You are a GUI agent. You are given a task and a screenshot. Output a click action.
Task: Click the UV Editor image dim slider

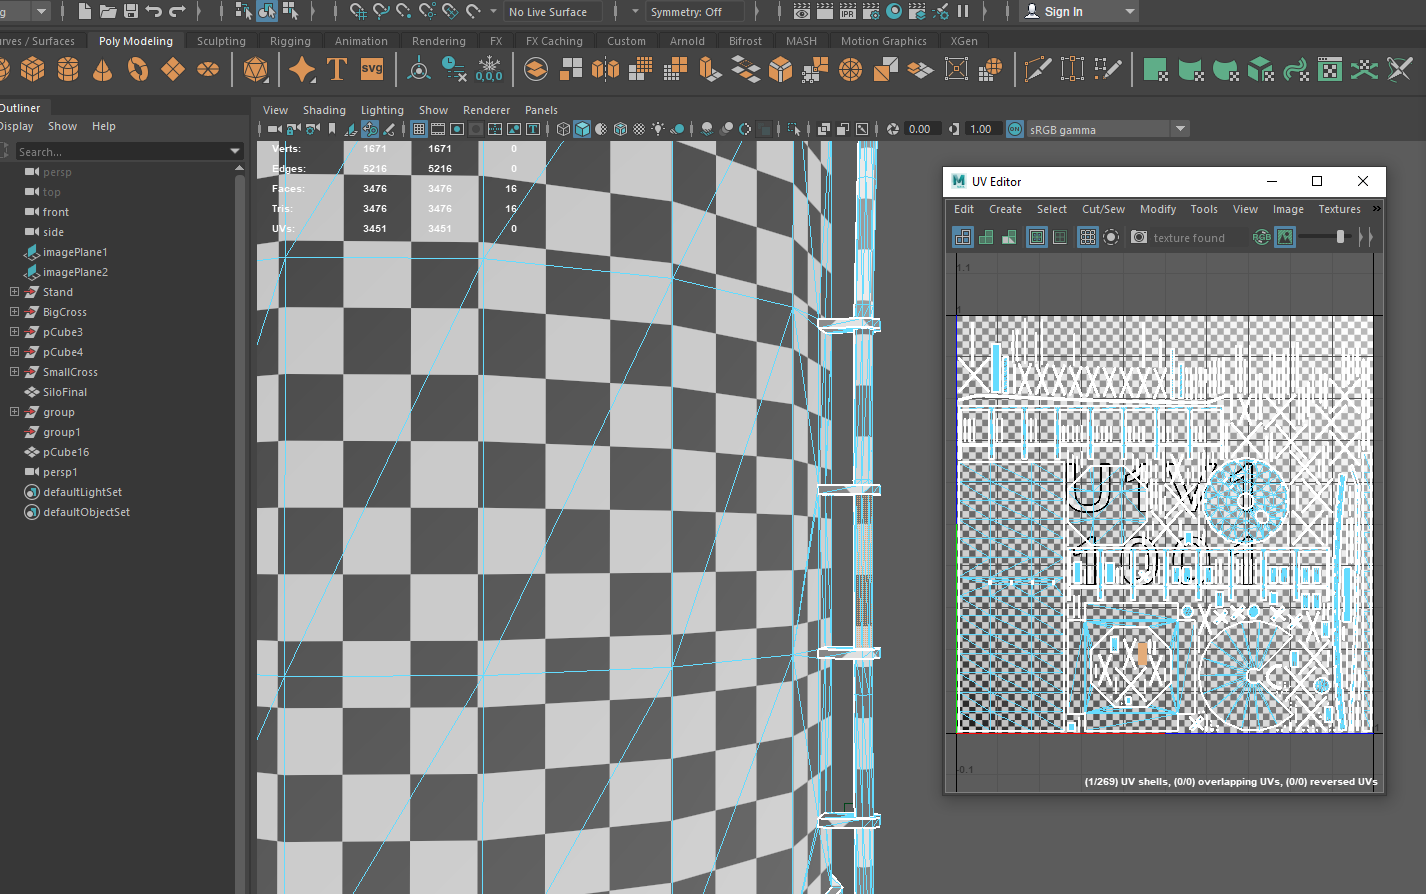[1340, 237]
